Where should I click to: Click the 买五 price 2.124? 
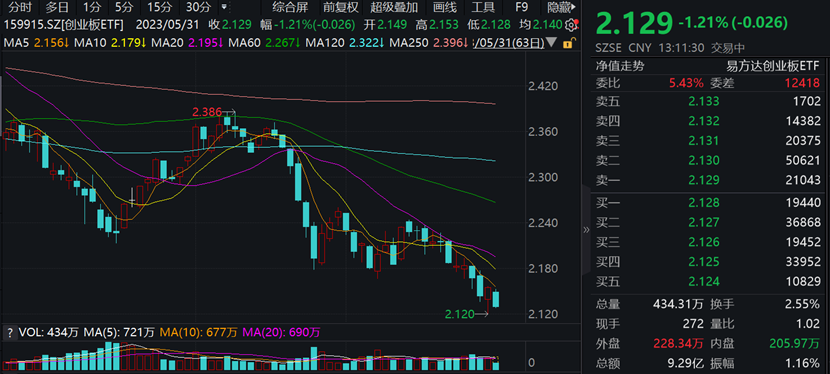click(703, 281)
